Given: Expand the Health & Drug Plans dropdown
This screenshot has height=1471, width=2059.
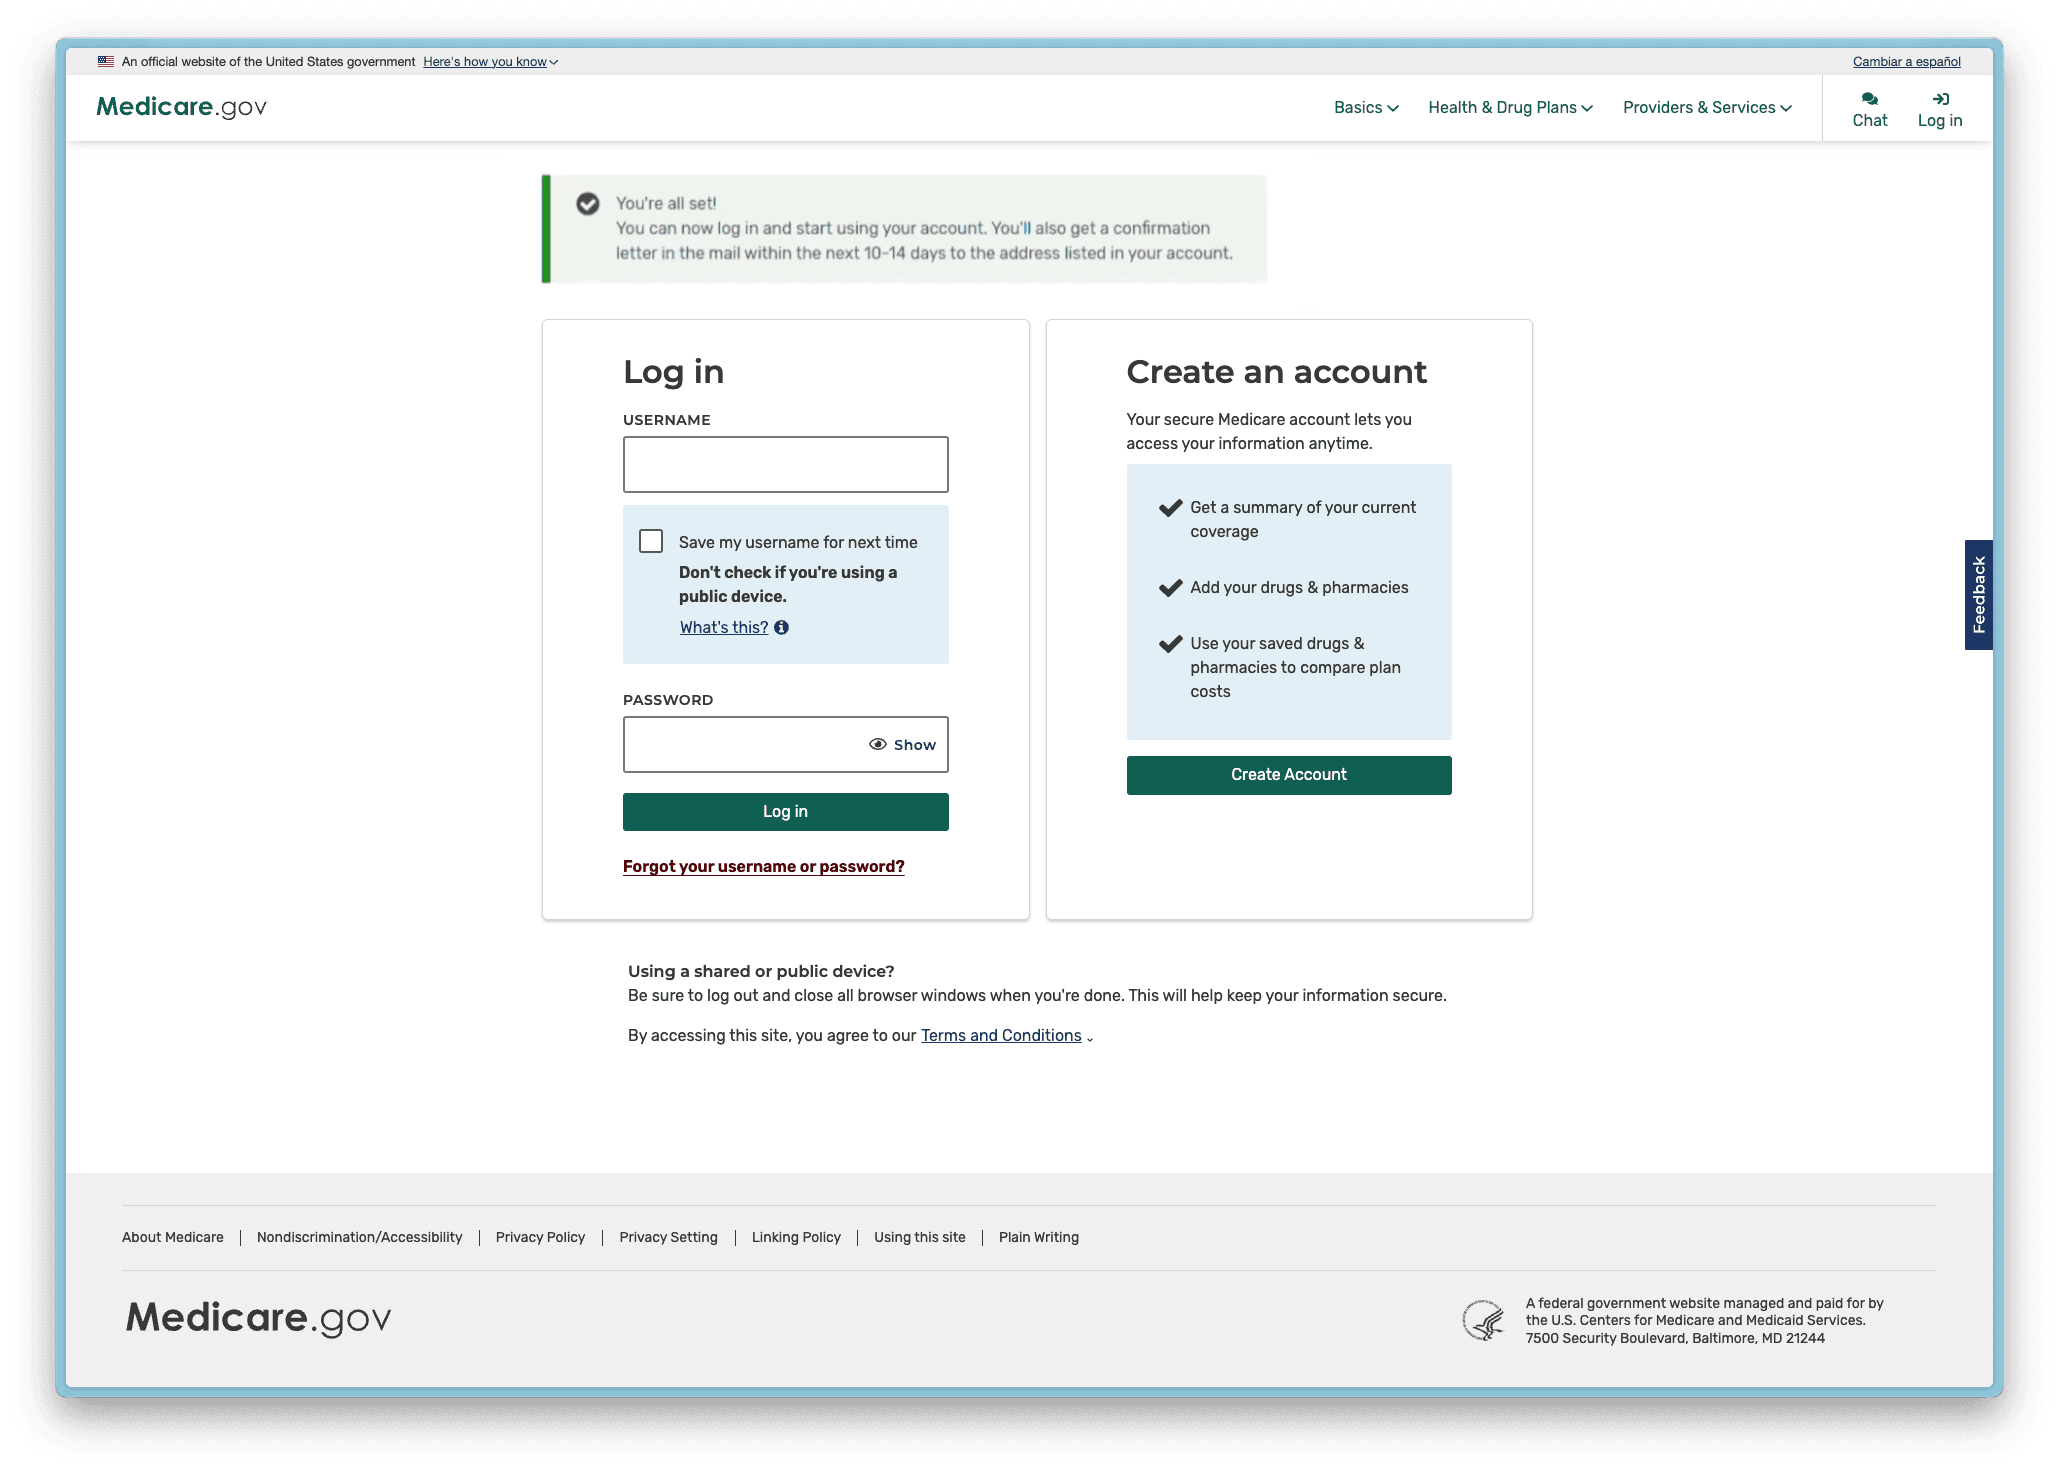Looking at the screenshot, I should 1510,107.
